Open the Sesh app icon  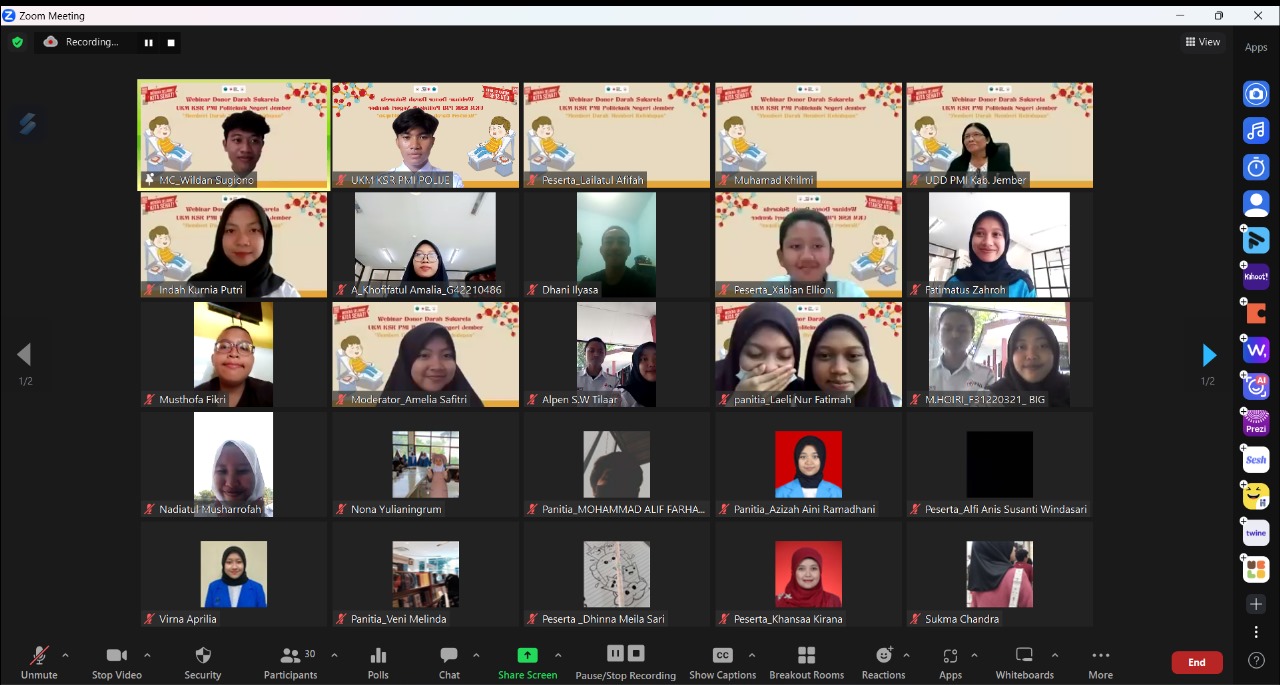[1256, 460]
